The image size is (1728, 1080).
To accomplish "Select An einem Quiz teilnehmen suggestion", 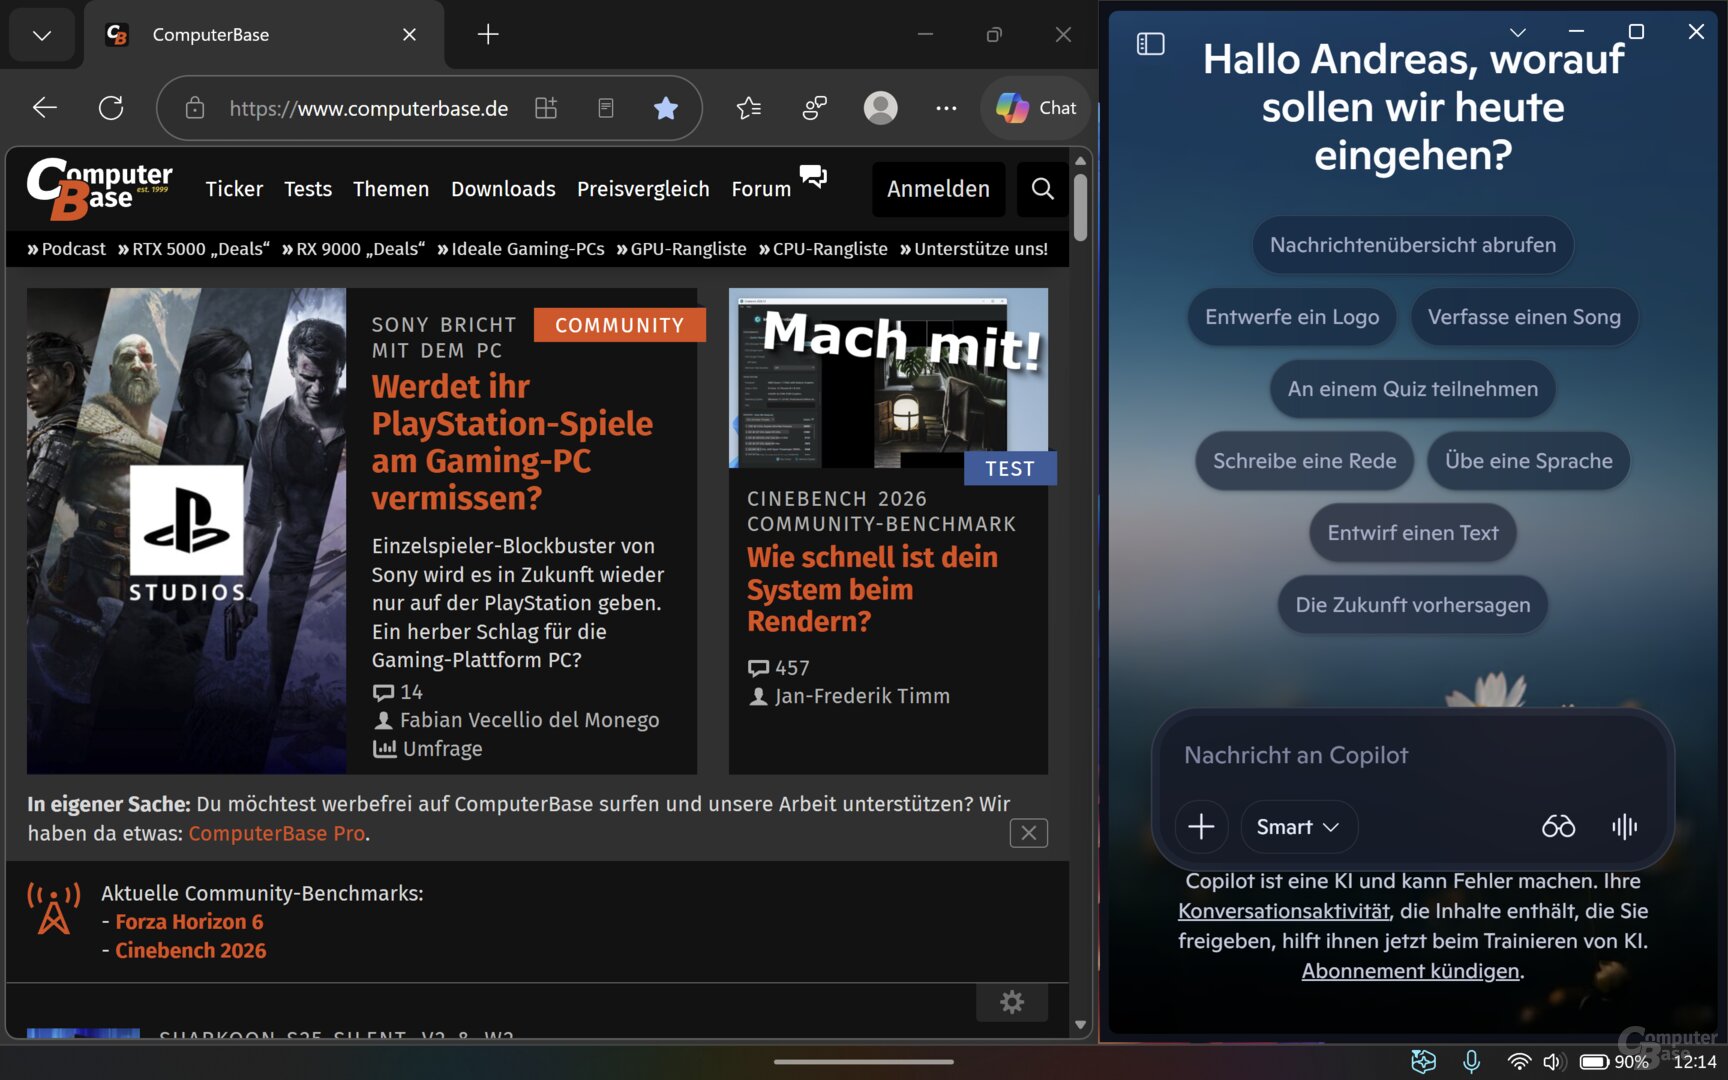I will coord(1413,389).
